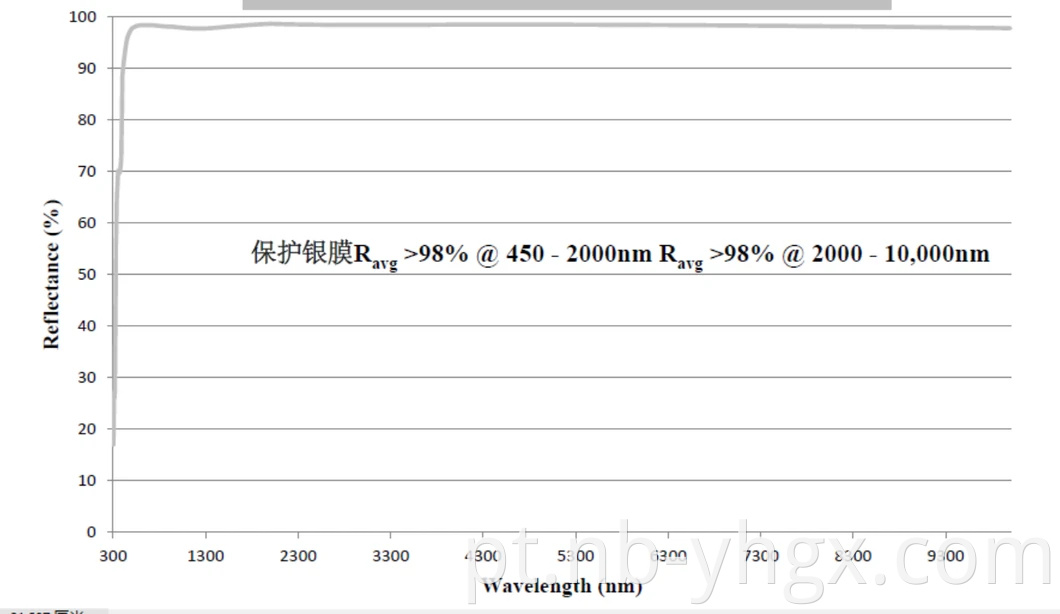Click the Chinese text 保护银膜 in the annotation
The height and width of the screenshot is (614, 1060).
click(302, 253)
